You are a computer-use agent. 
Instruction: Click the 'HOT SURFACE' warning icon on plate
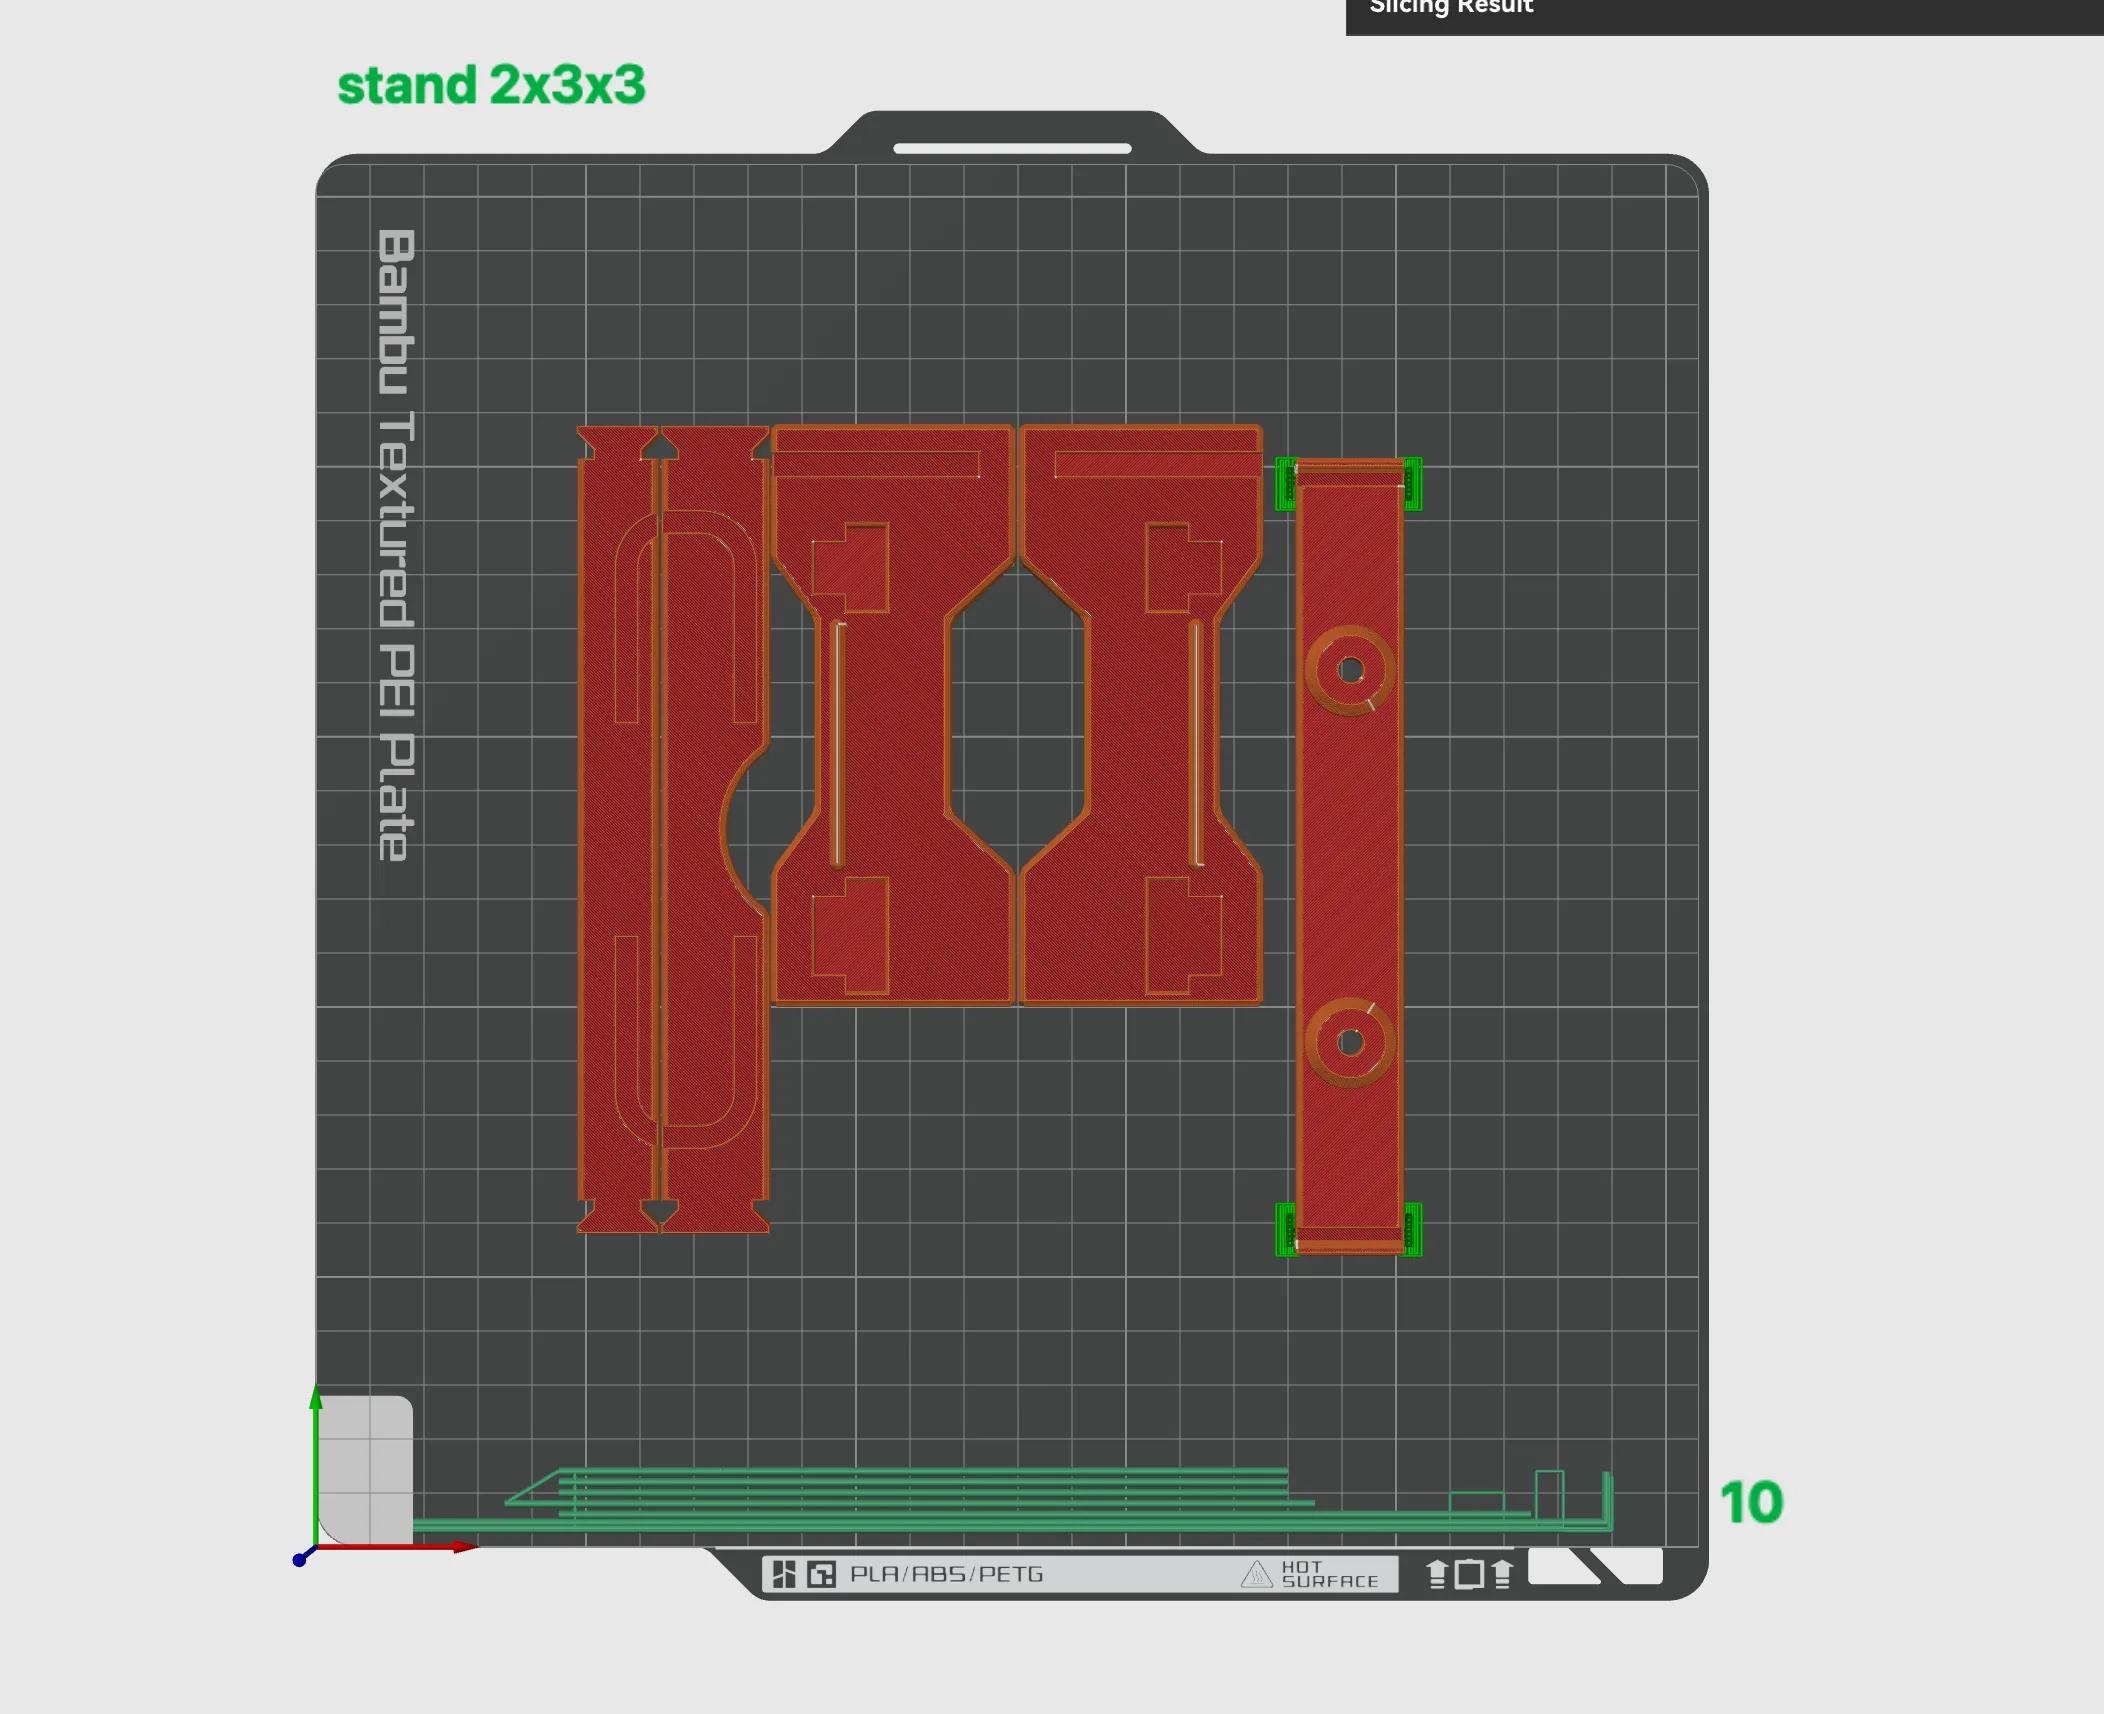pos(1257,1575)
